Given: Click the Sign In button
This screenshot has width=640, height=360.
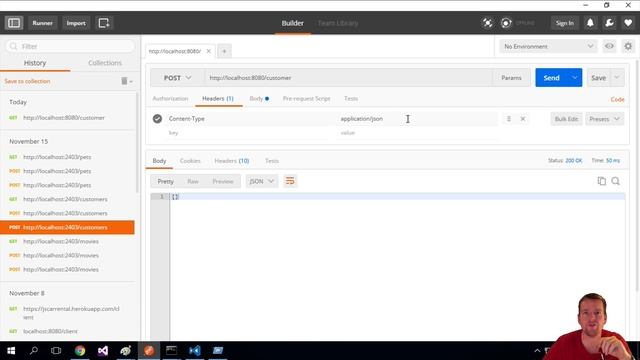Looking at the screenshot, I should (564, 23).
